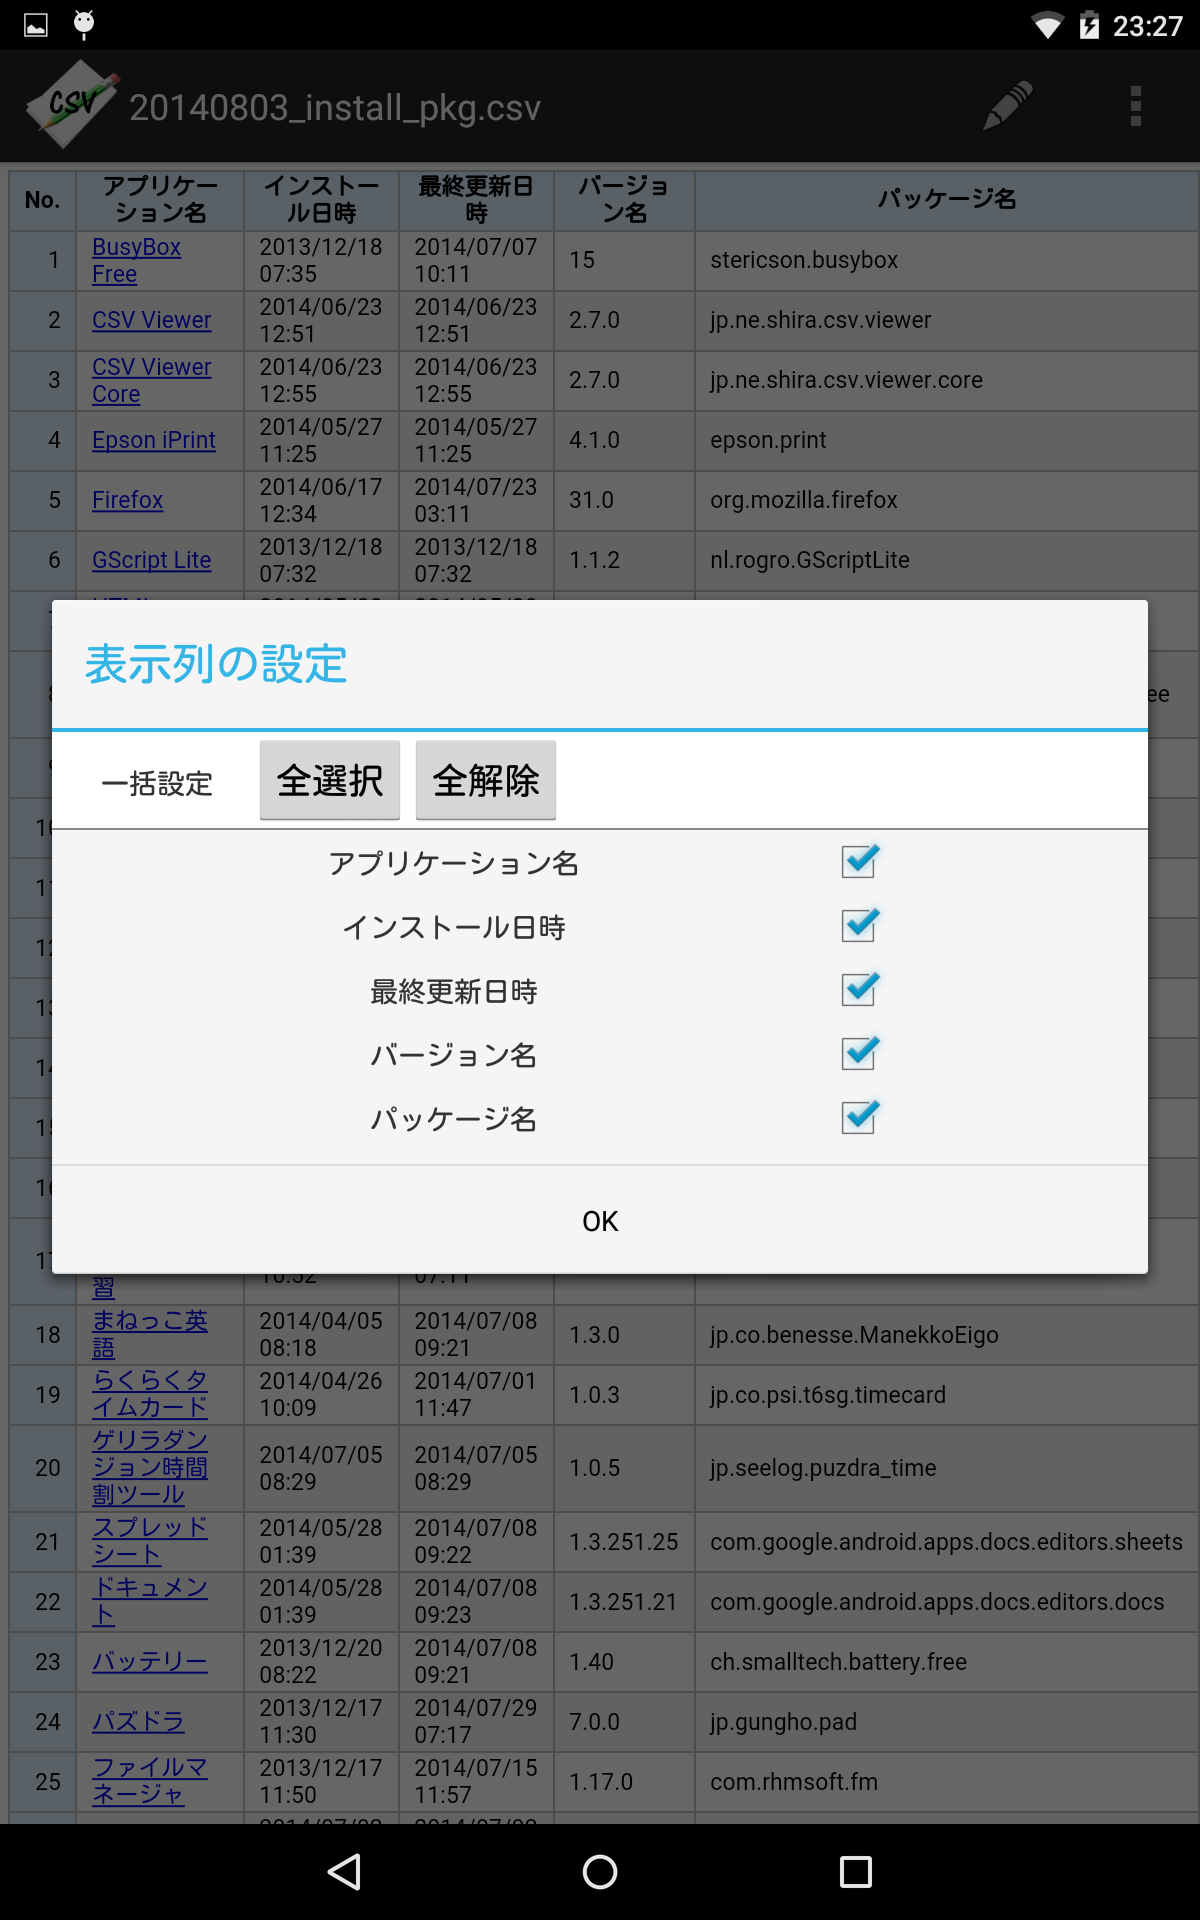Screen dimensions: 1200x1920
Task: Select the stericson.busybox package cell
Action: click(x=946, y=260)
